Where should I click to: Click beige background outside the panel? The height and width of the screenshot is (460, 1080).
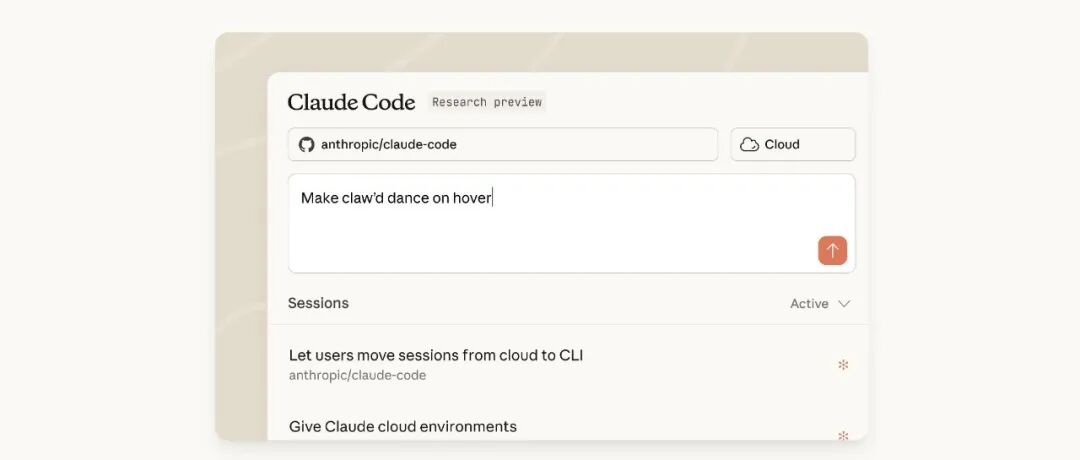tap(241, 250)
